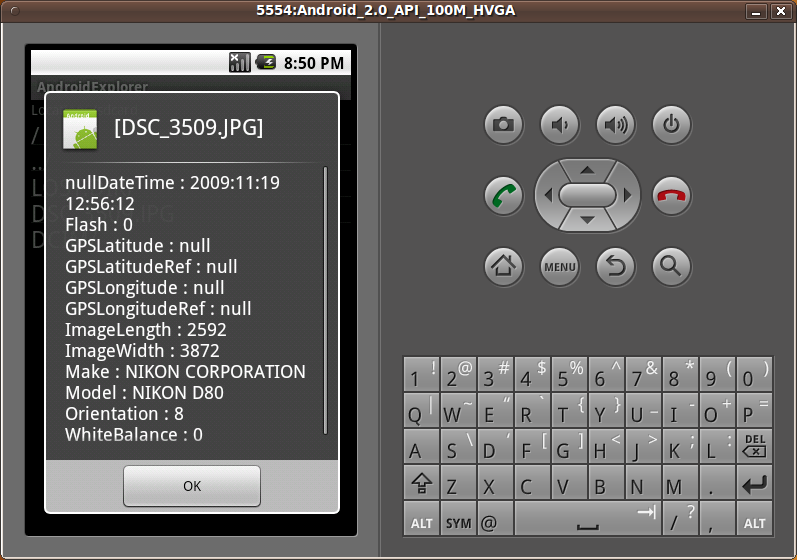Click the slash question mark key

[680, 519]
